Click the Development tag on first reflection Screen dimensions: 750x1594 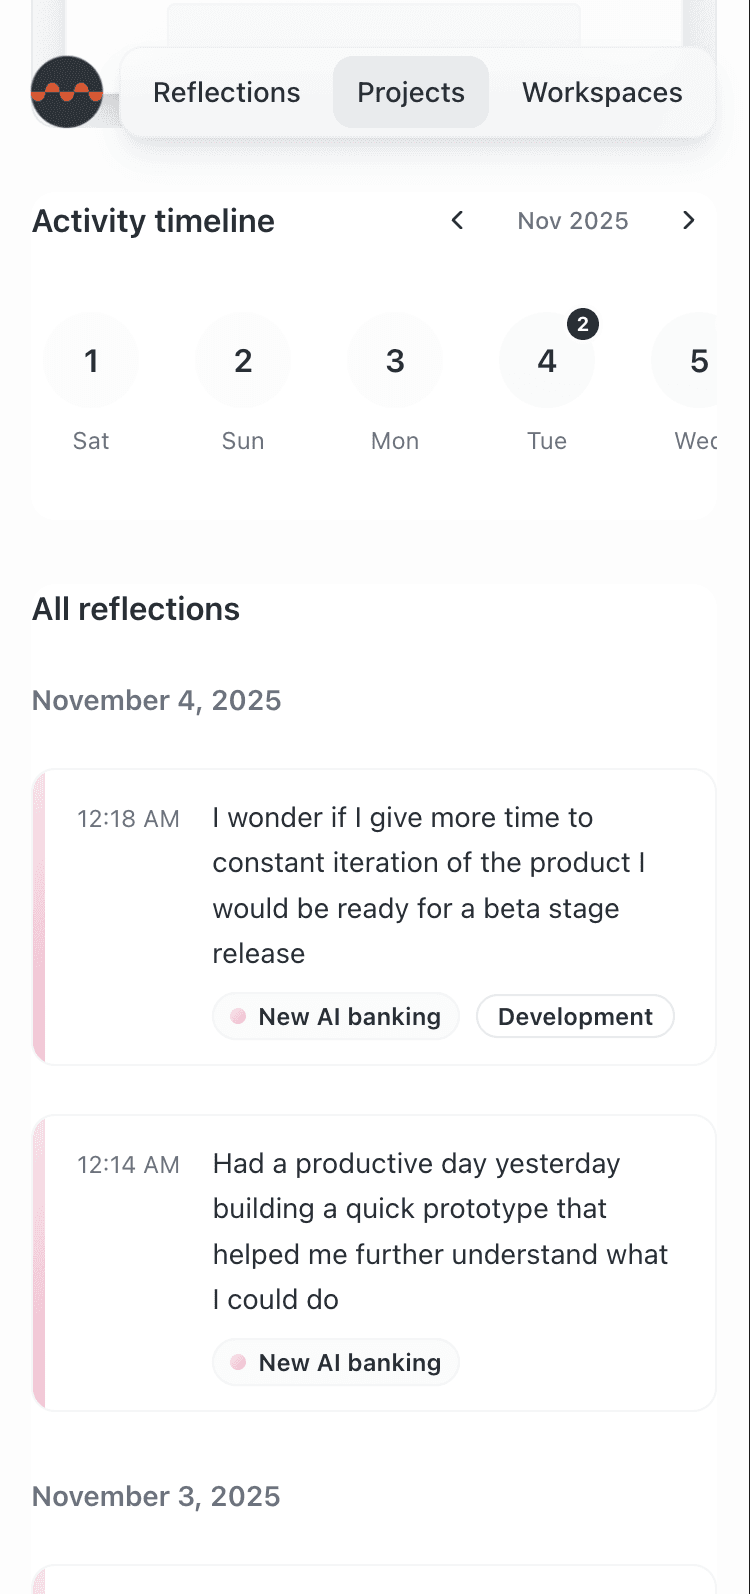575,1016
